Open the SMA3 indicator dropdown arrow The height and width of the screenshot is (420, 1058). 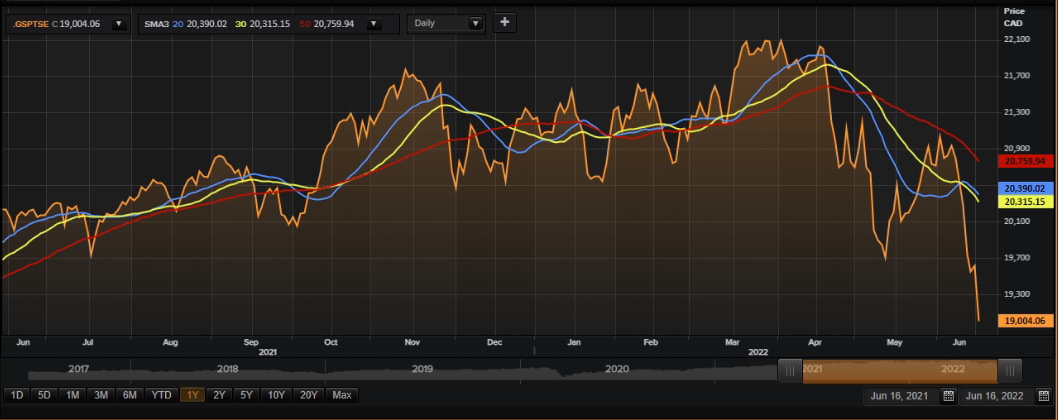pyautogui.click(x=372, y=24)
